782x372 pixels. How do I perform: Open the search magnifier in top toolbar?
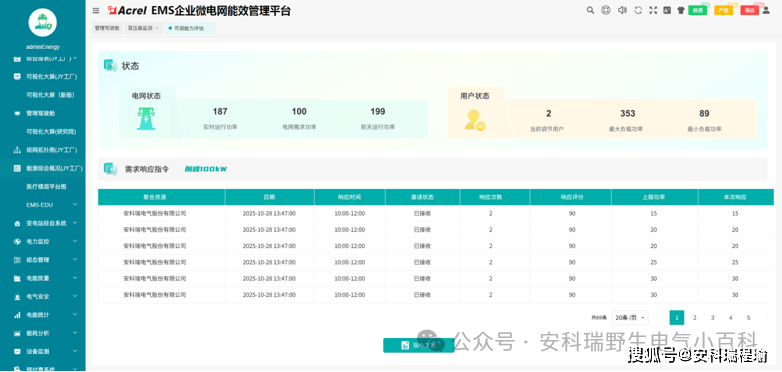point(590,10)
